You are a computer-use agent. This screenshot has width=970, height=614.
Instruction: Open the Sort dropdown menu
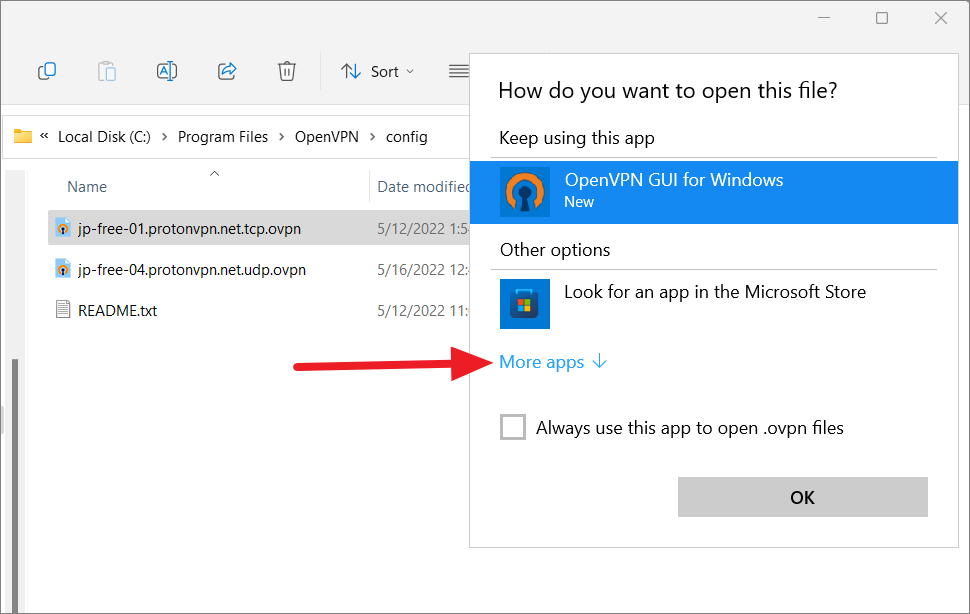click(x=378, y=71)
